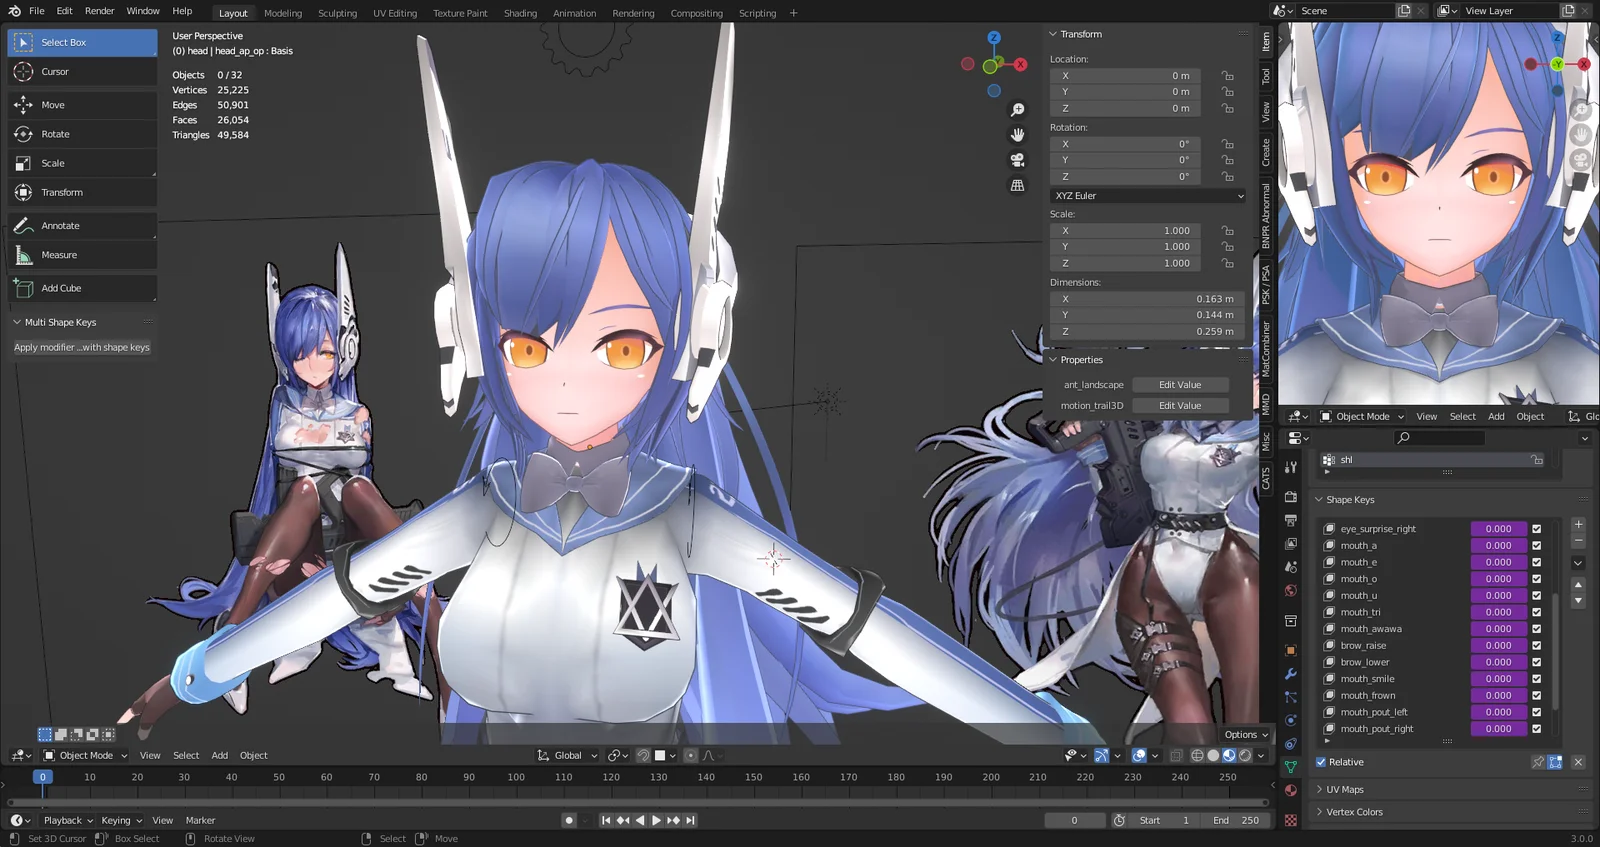Switch to the UV Editing workspace tab
Image resolution: width=1600 pixels, height=847 pixels.
395,13
